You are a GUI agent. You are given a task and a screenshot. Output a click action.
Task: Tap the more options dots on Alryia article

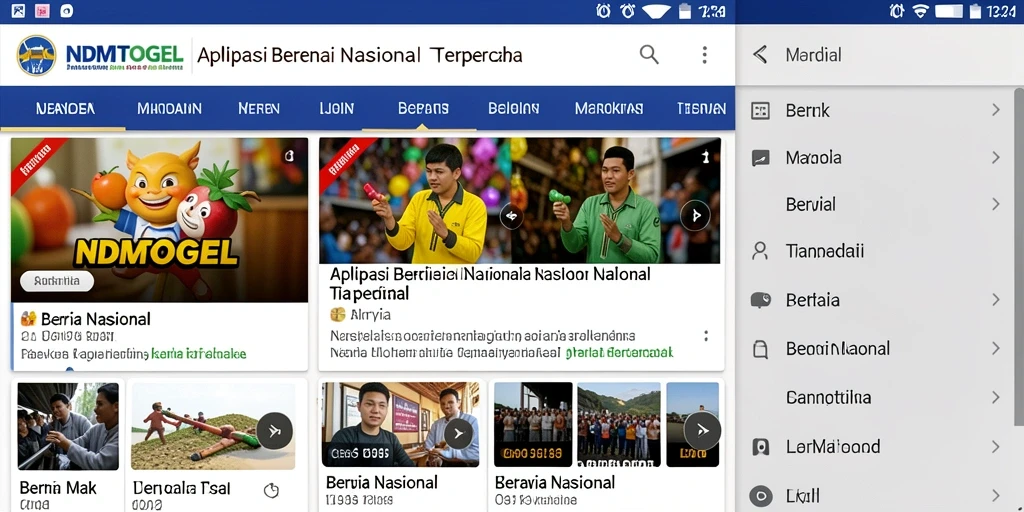click(x=705, y=336)
